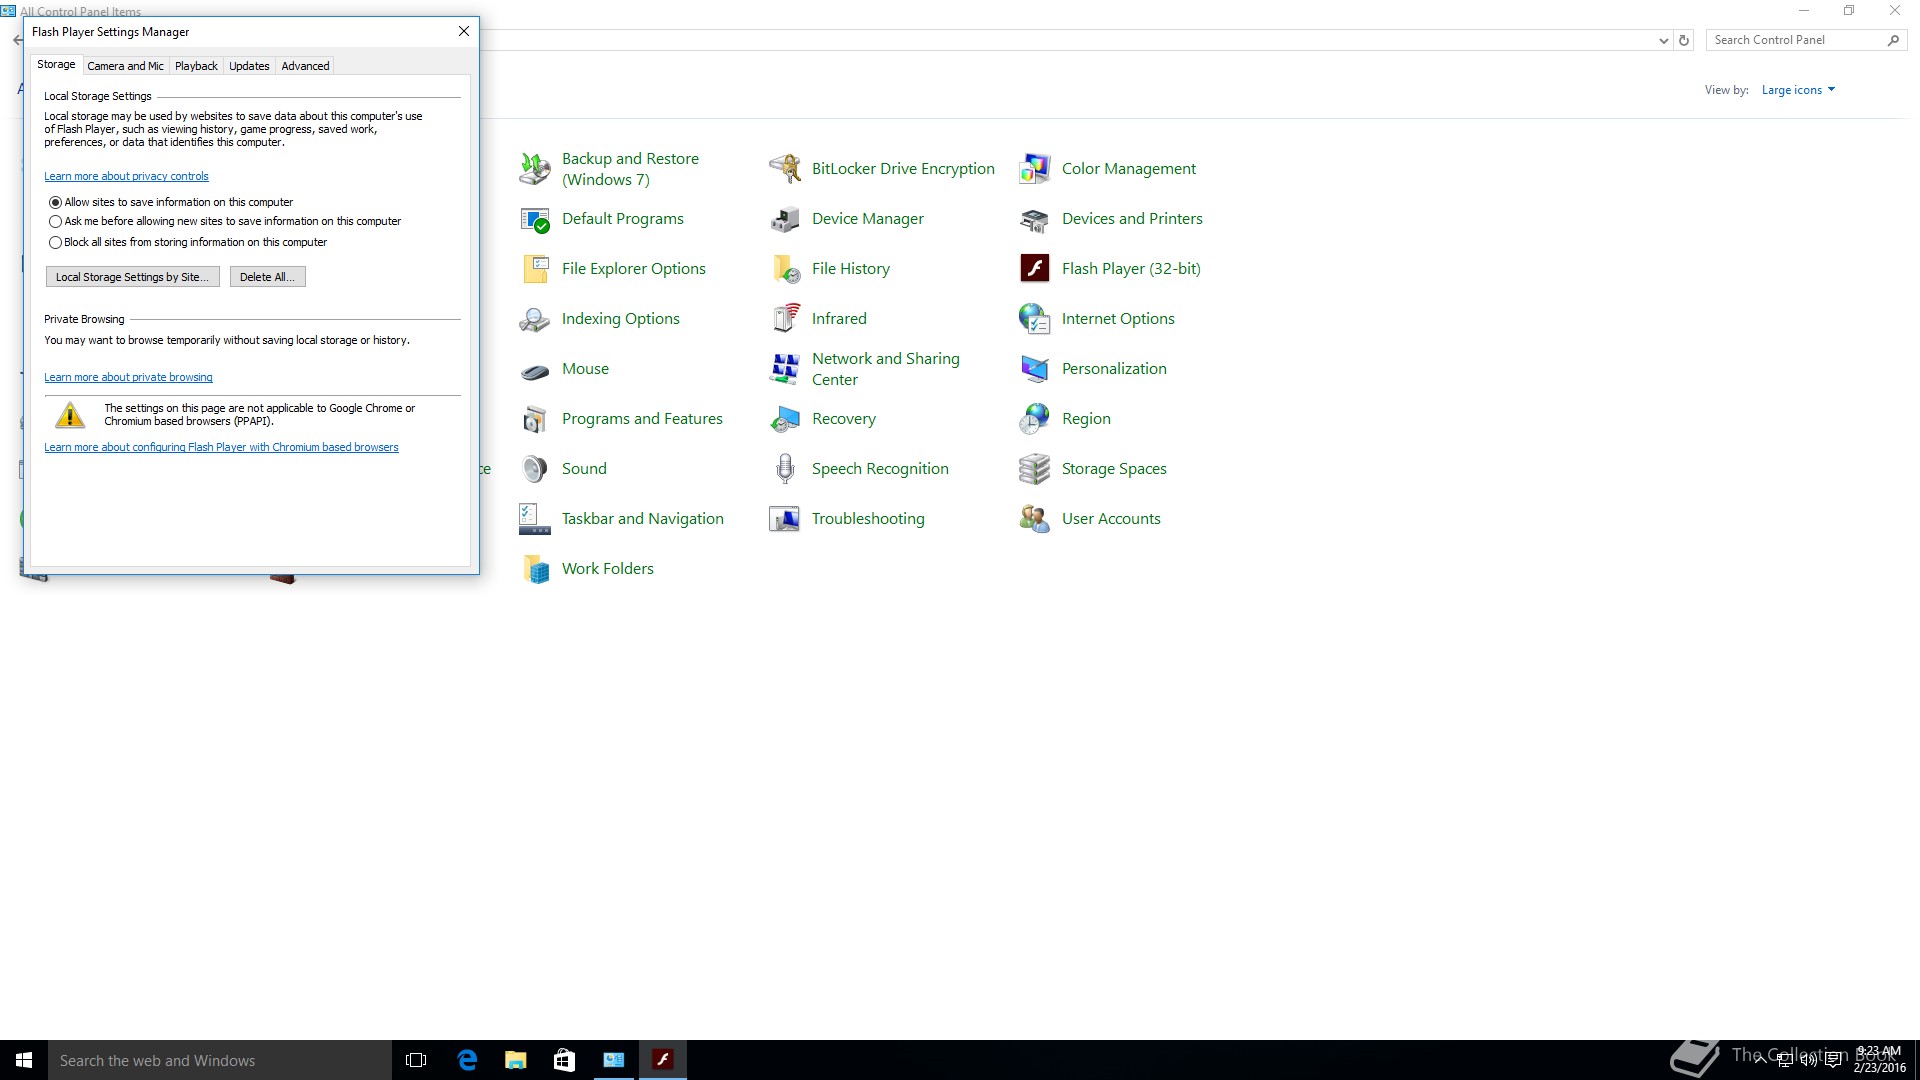The image size is (1920, 1080).
Task: Switch to the Camera and Mic tab
Action: pyautogui.click(x=125, y=66)
